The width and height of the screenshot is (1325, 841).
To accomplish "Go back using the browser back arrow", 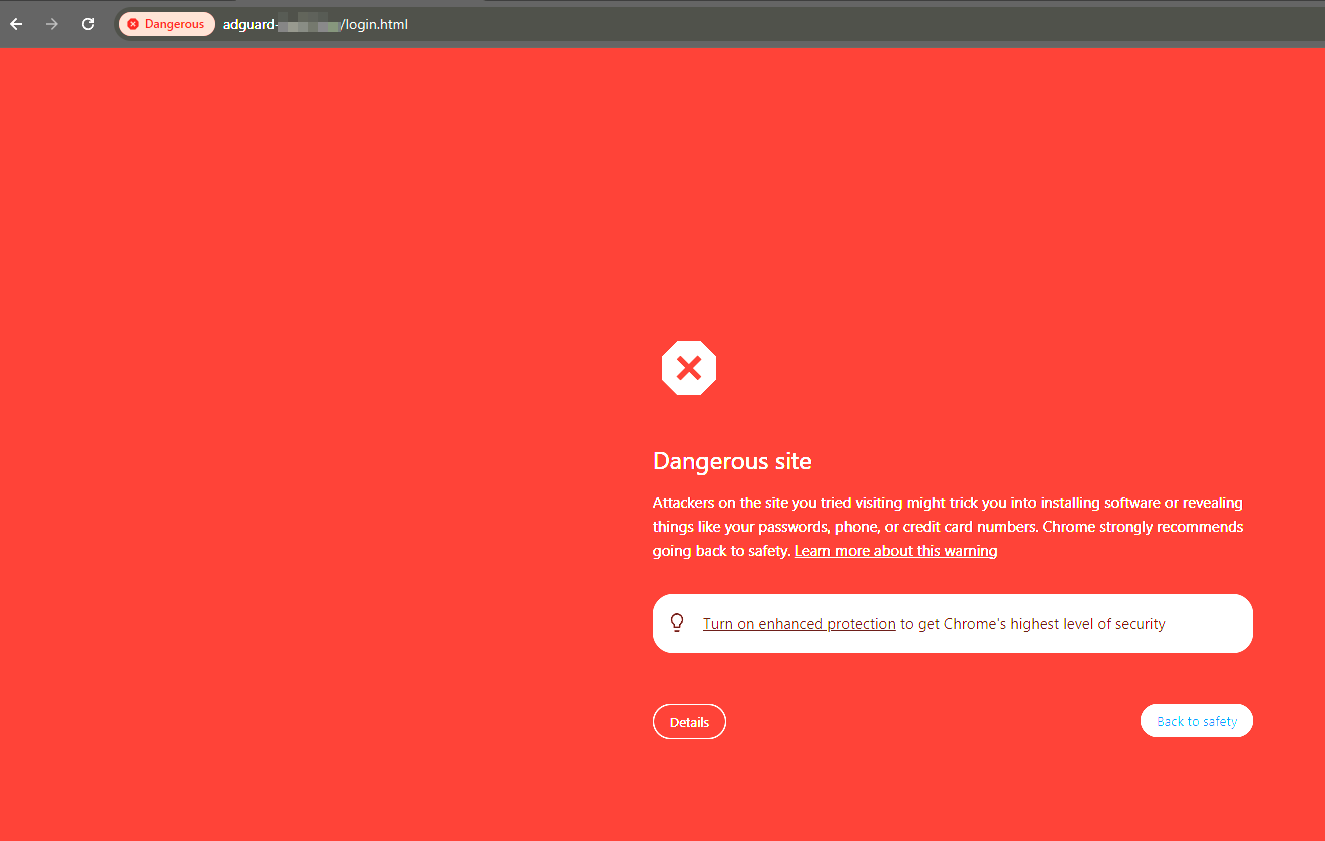I will (16, 24).
